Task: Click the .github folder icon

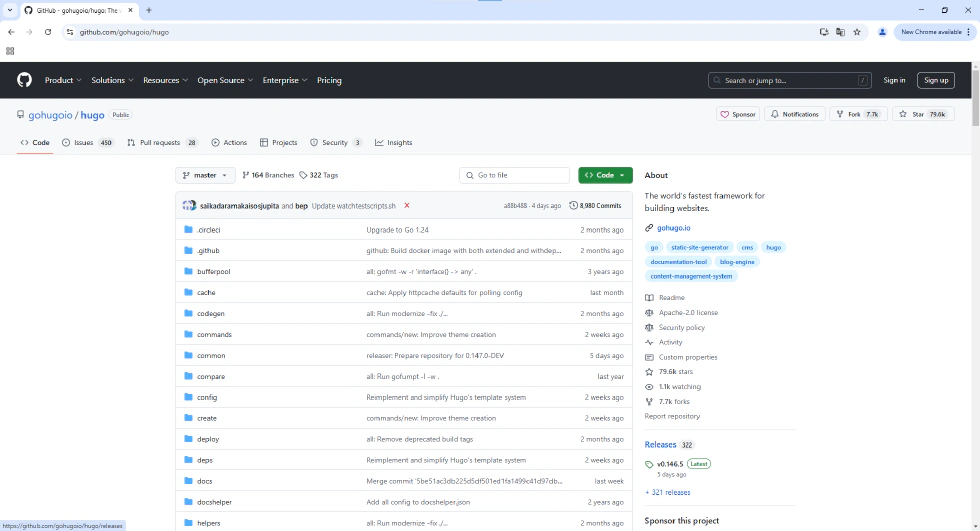Action: (x=187, y=251)
